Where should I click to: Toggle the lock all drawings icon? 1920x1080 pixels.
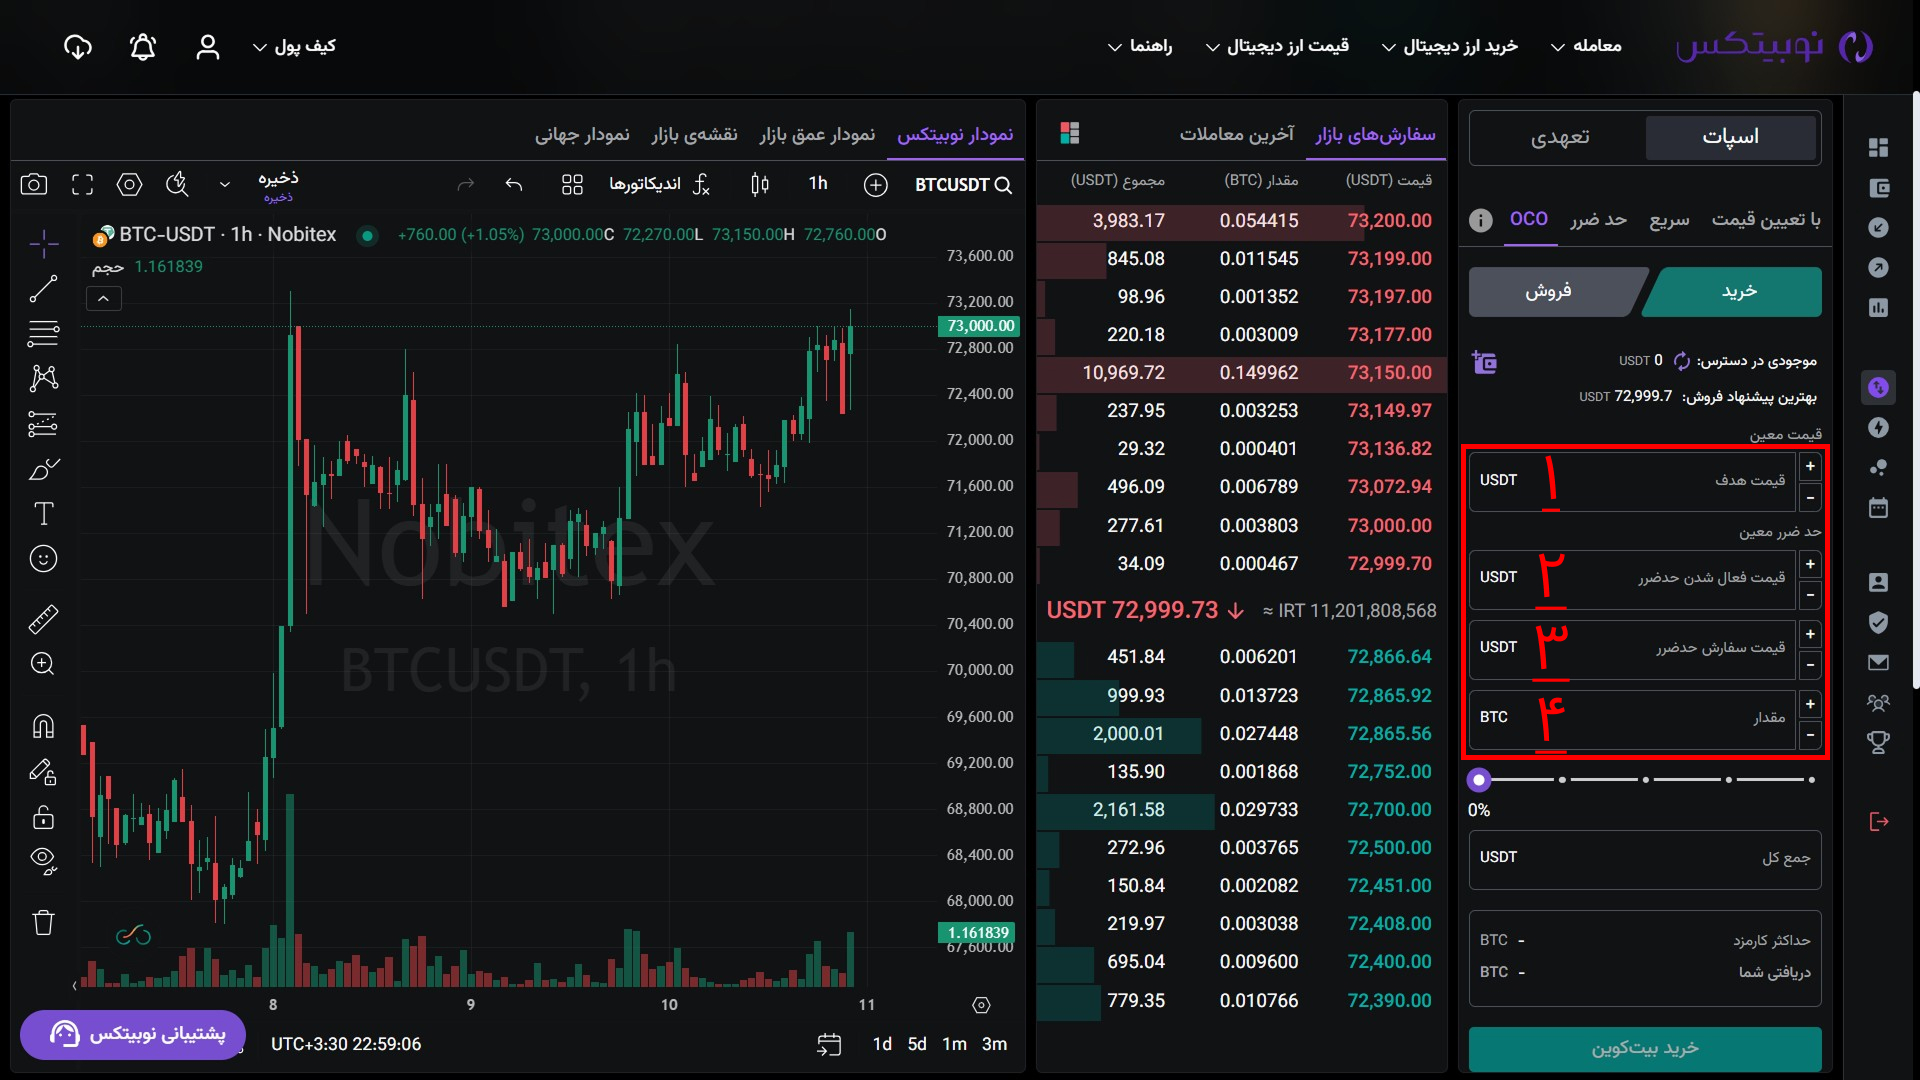(43, 817)
